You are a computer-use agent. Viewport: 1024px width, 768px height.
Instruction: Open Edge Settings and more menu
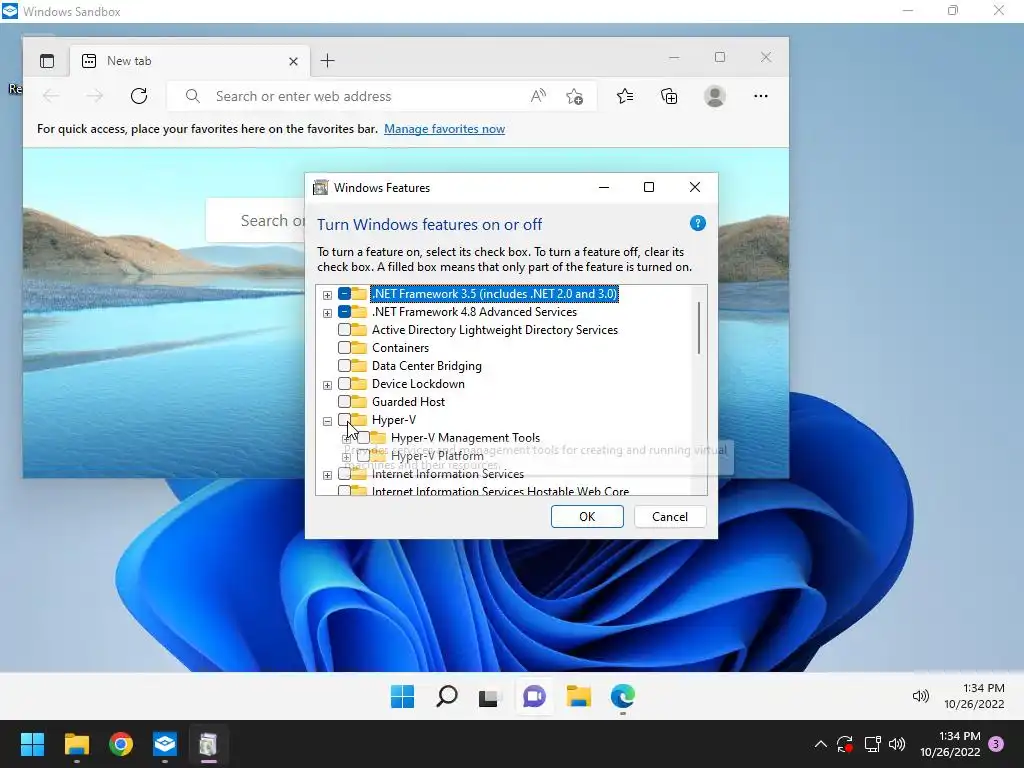click(x=761, y=97)
